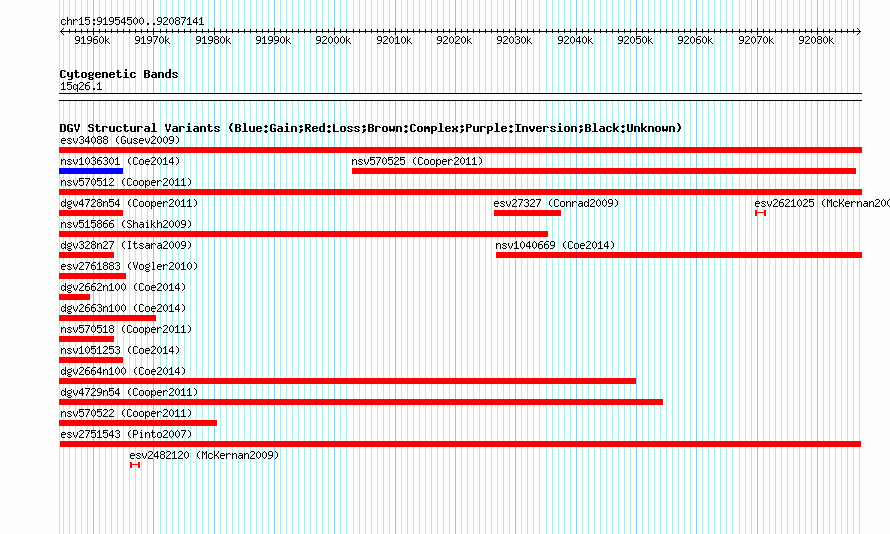Click the blue nsv1036301 gain bar

(91, 171)
